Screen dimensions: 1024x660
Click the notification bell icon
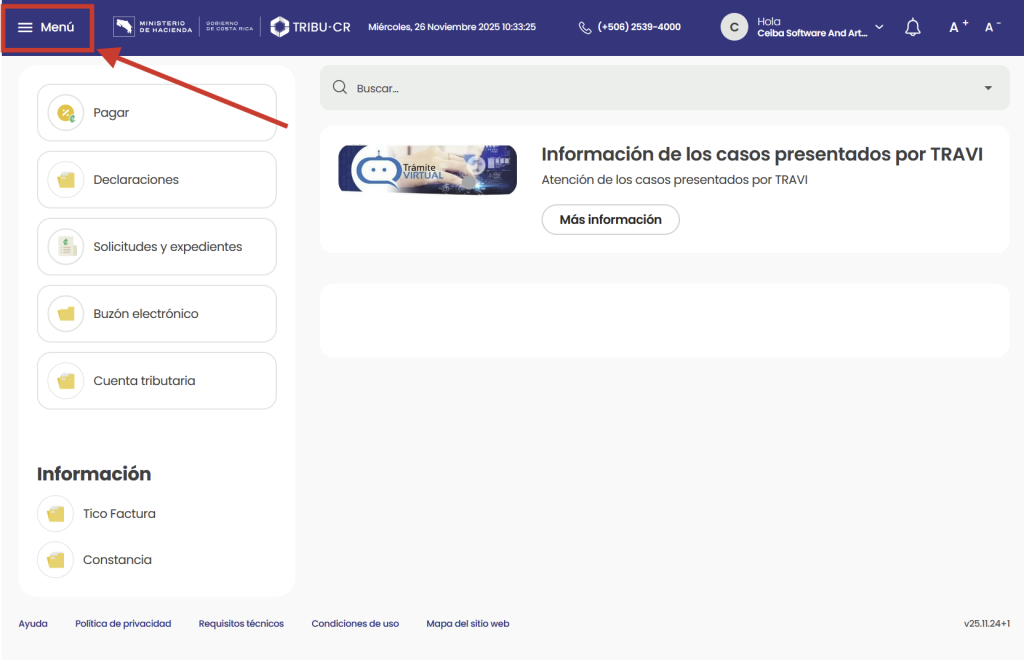[x=912, y=27]
